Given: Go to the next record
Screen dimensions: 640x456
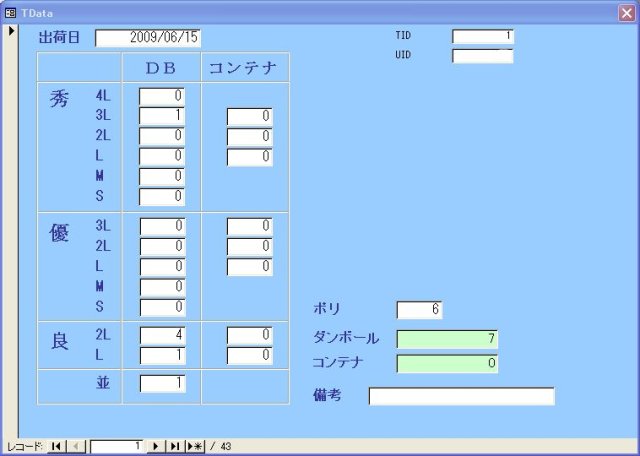Looking at the screenshot, I should tap(156, 446).
